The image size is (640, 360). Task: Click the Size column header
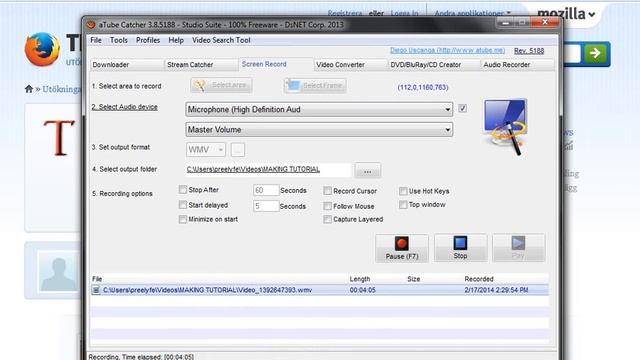pos(413,279)
